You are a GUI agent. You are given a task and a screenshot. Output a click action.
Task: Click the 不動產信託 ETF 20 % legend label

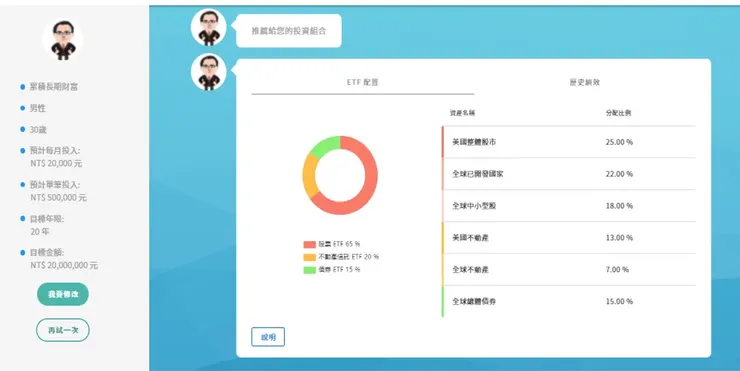tap(349, 257)
